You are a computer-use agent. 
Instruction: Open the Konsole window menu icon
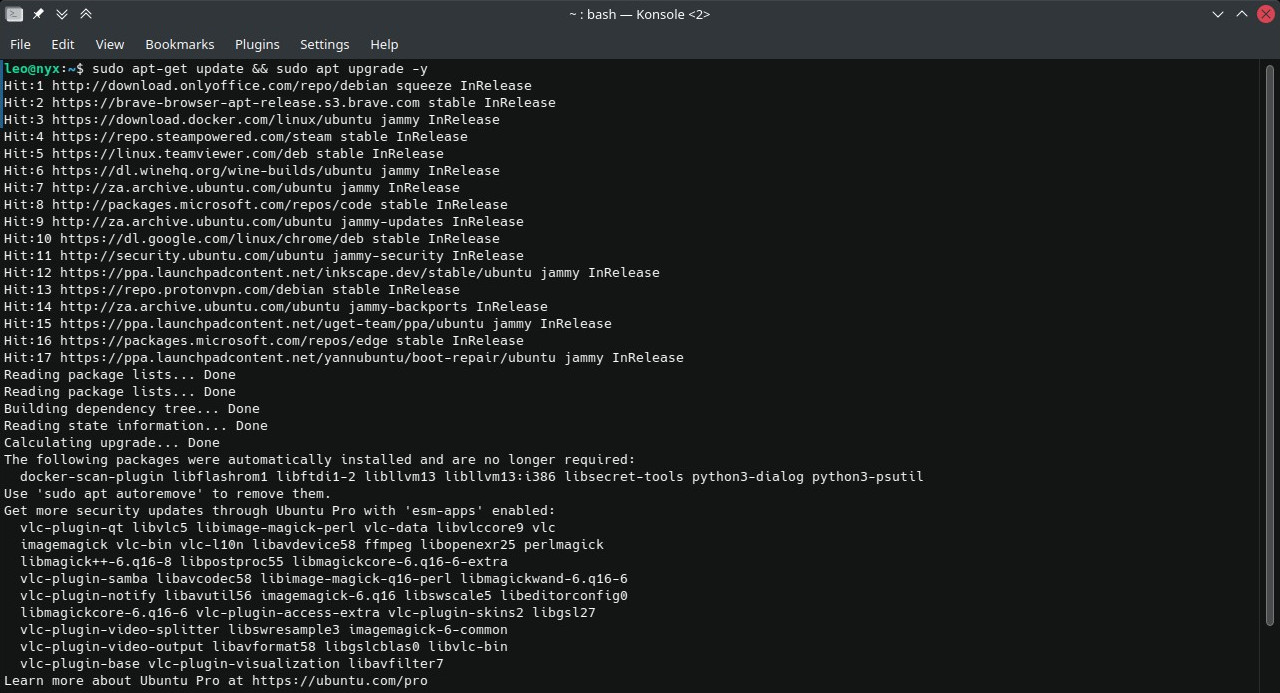pyautogui.click(x=14, y=14)
